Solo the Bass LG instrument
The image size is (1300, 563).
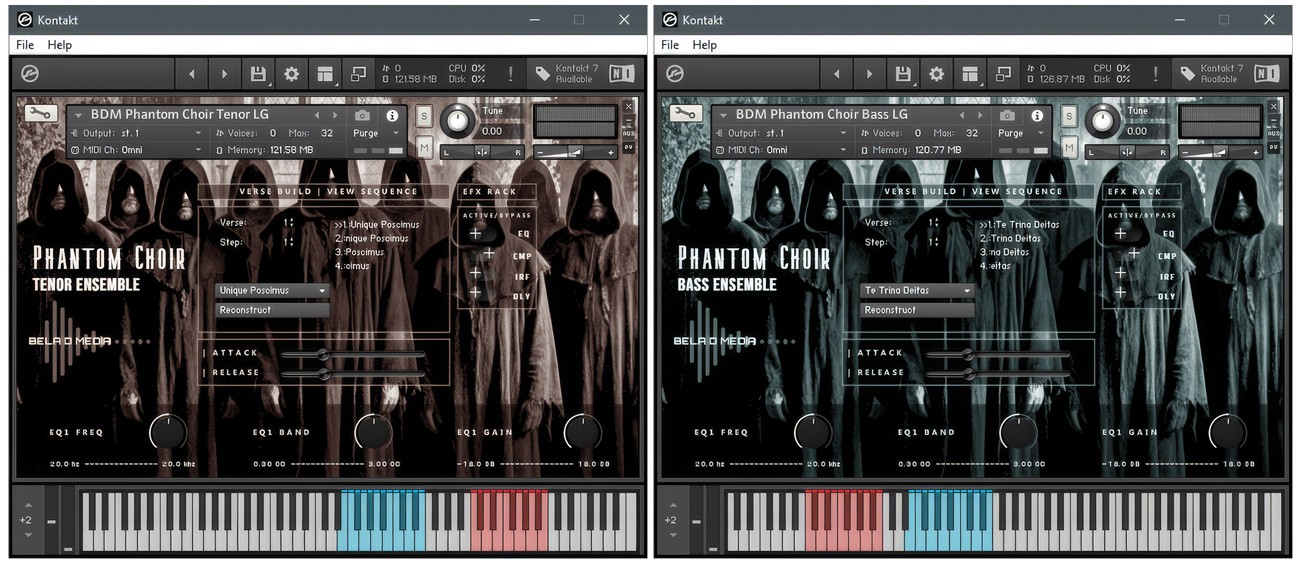pos(1069,116)
